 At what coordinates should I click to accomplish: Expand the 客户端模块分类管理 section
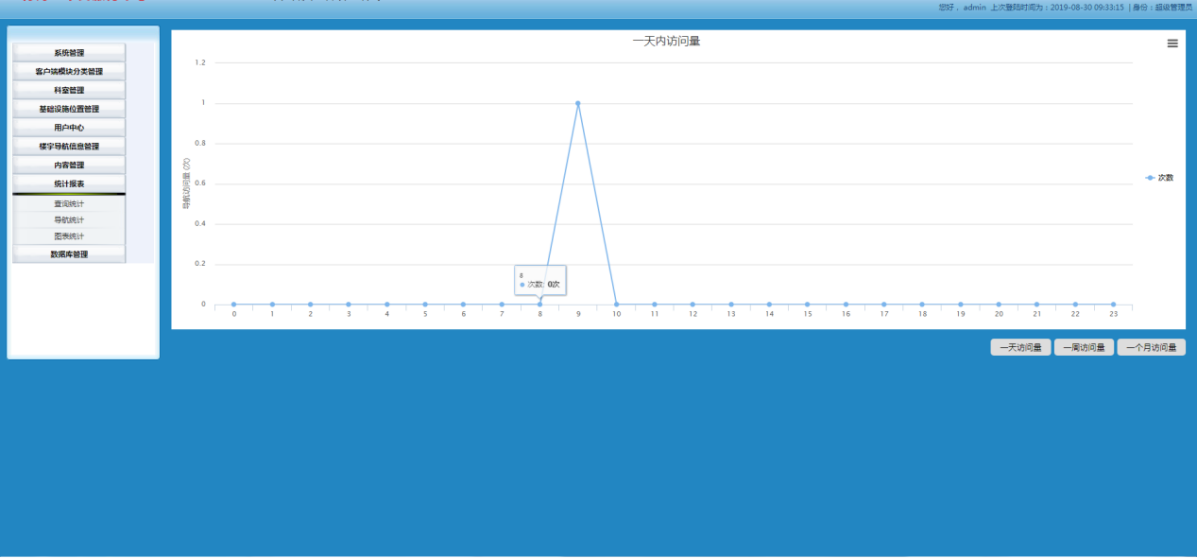point(69,71)
